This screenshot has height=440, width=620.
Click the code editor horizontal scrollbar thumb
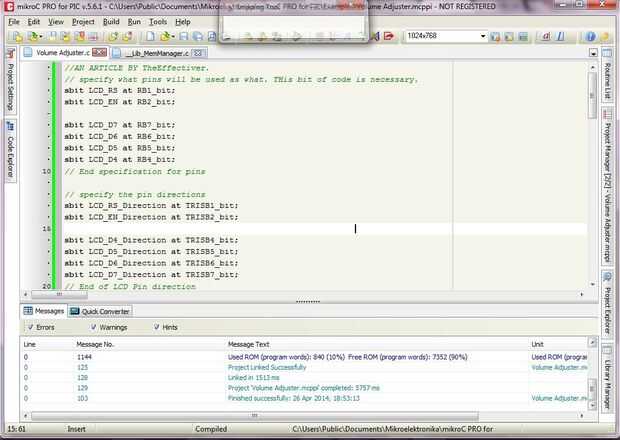coord(59,294)
